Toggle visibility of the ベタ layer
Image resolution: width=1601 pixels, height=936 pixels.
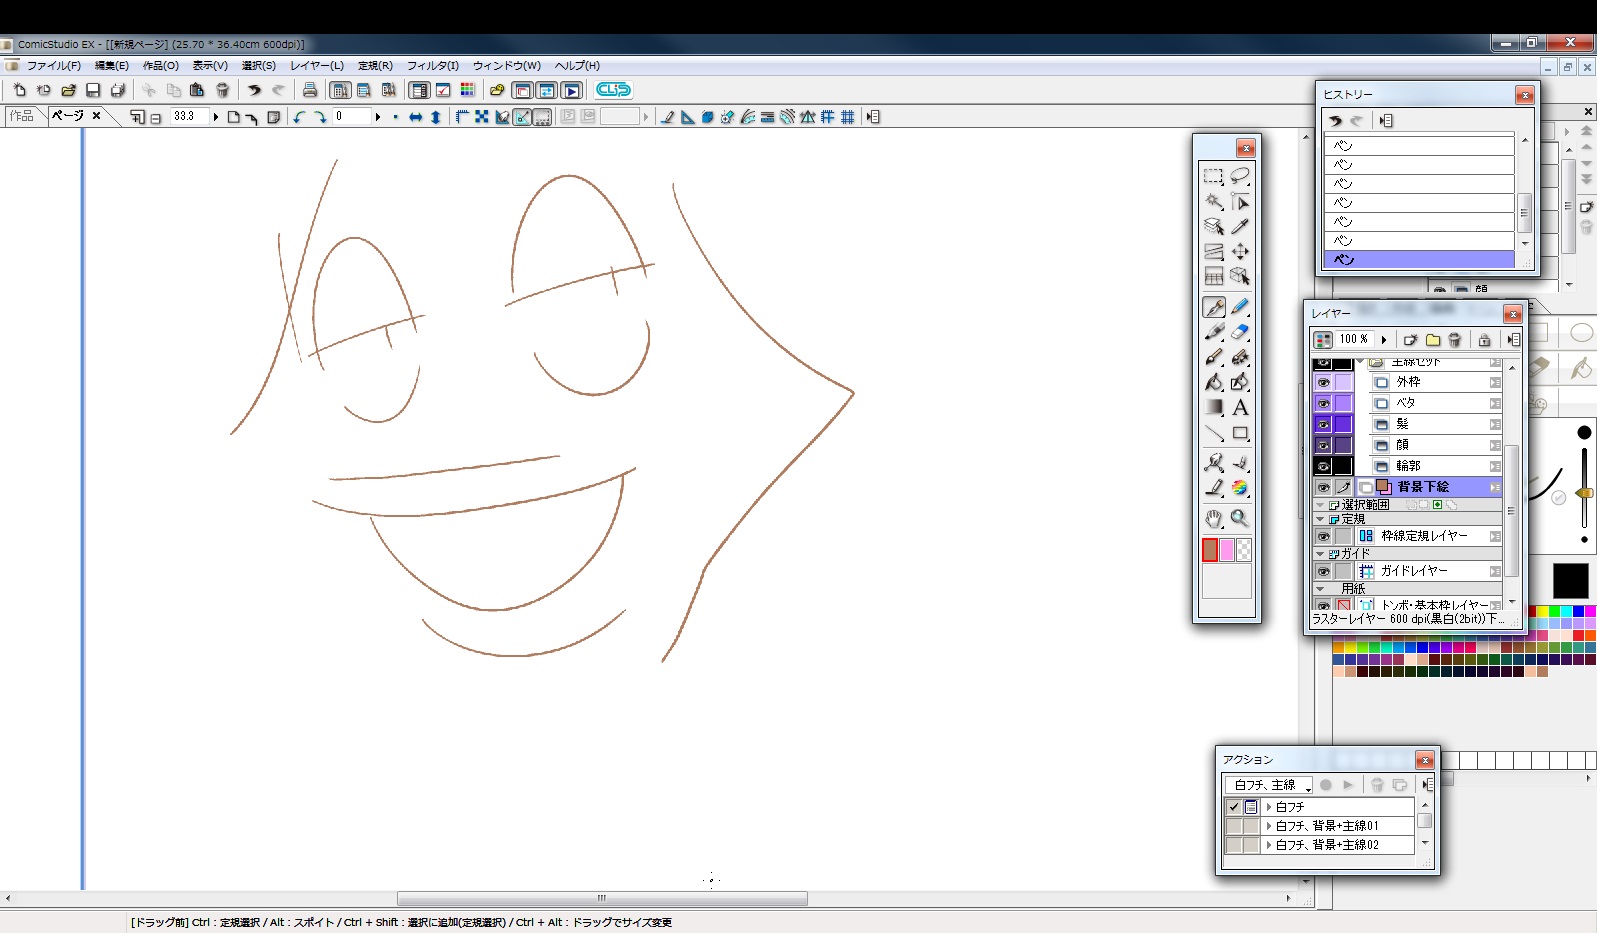(1323, 403)
